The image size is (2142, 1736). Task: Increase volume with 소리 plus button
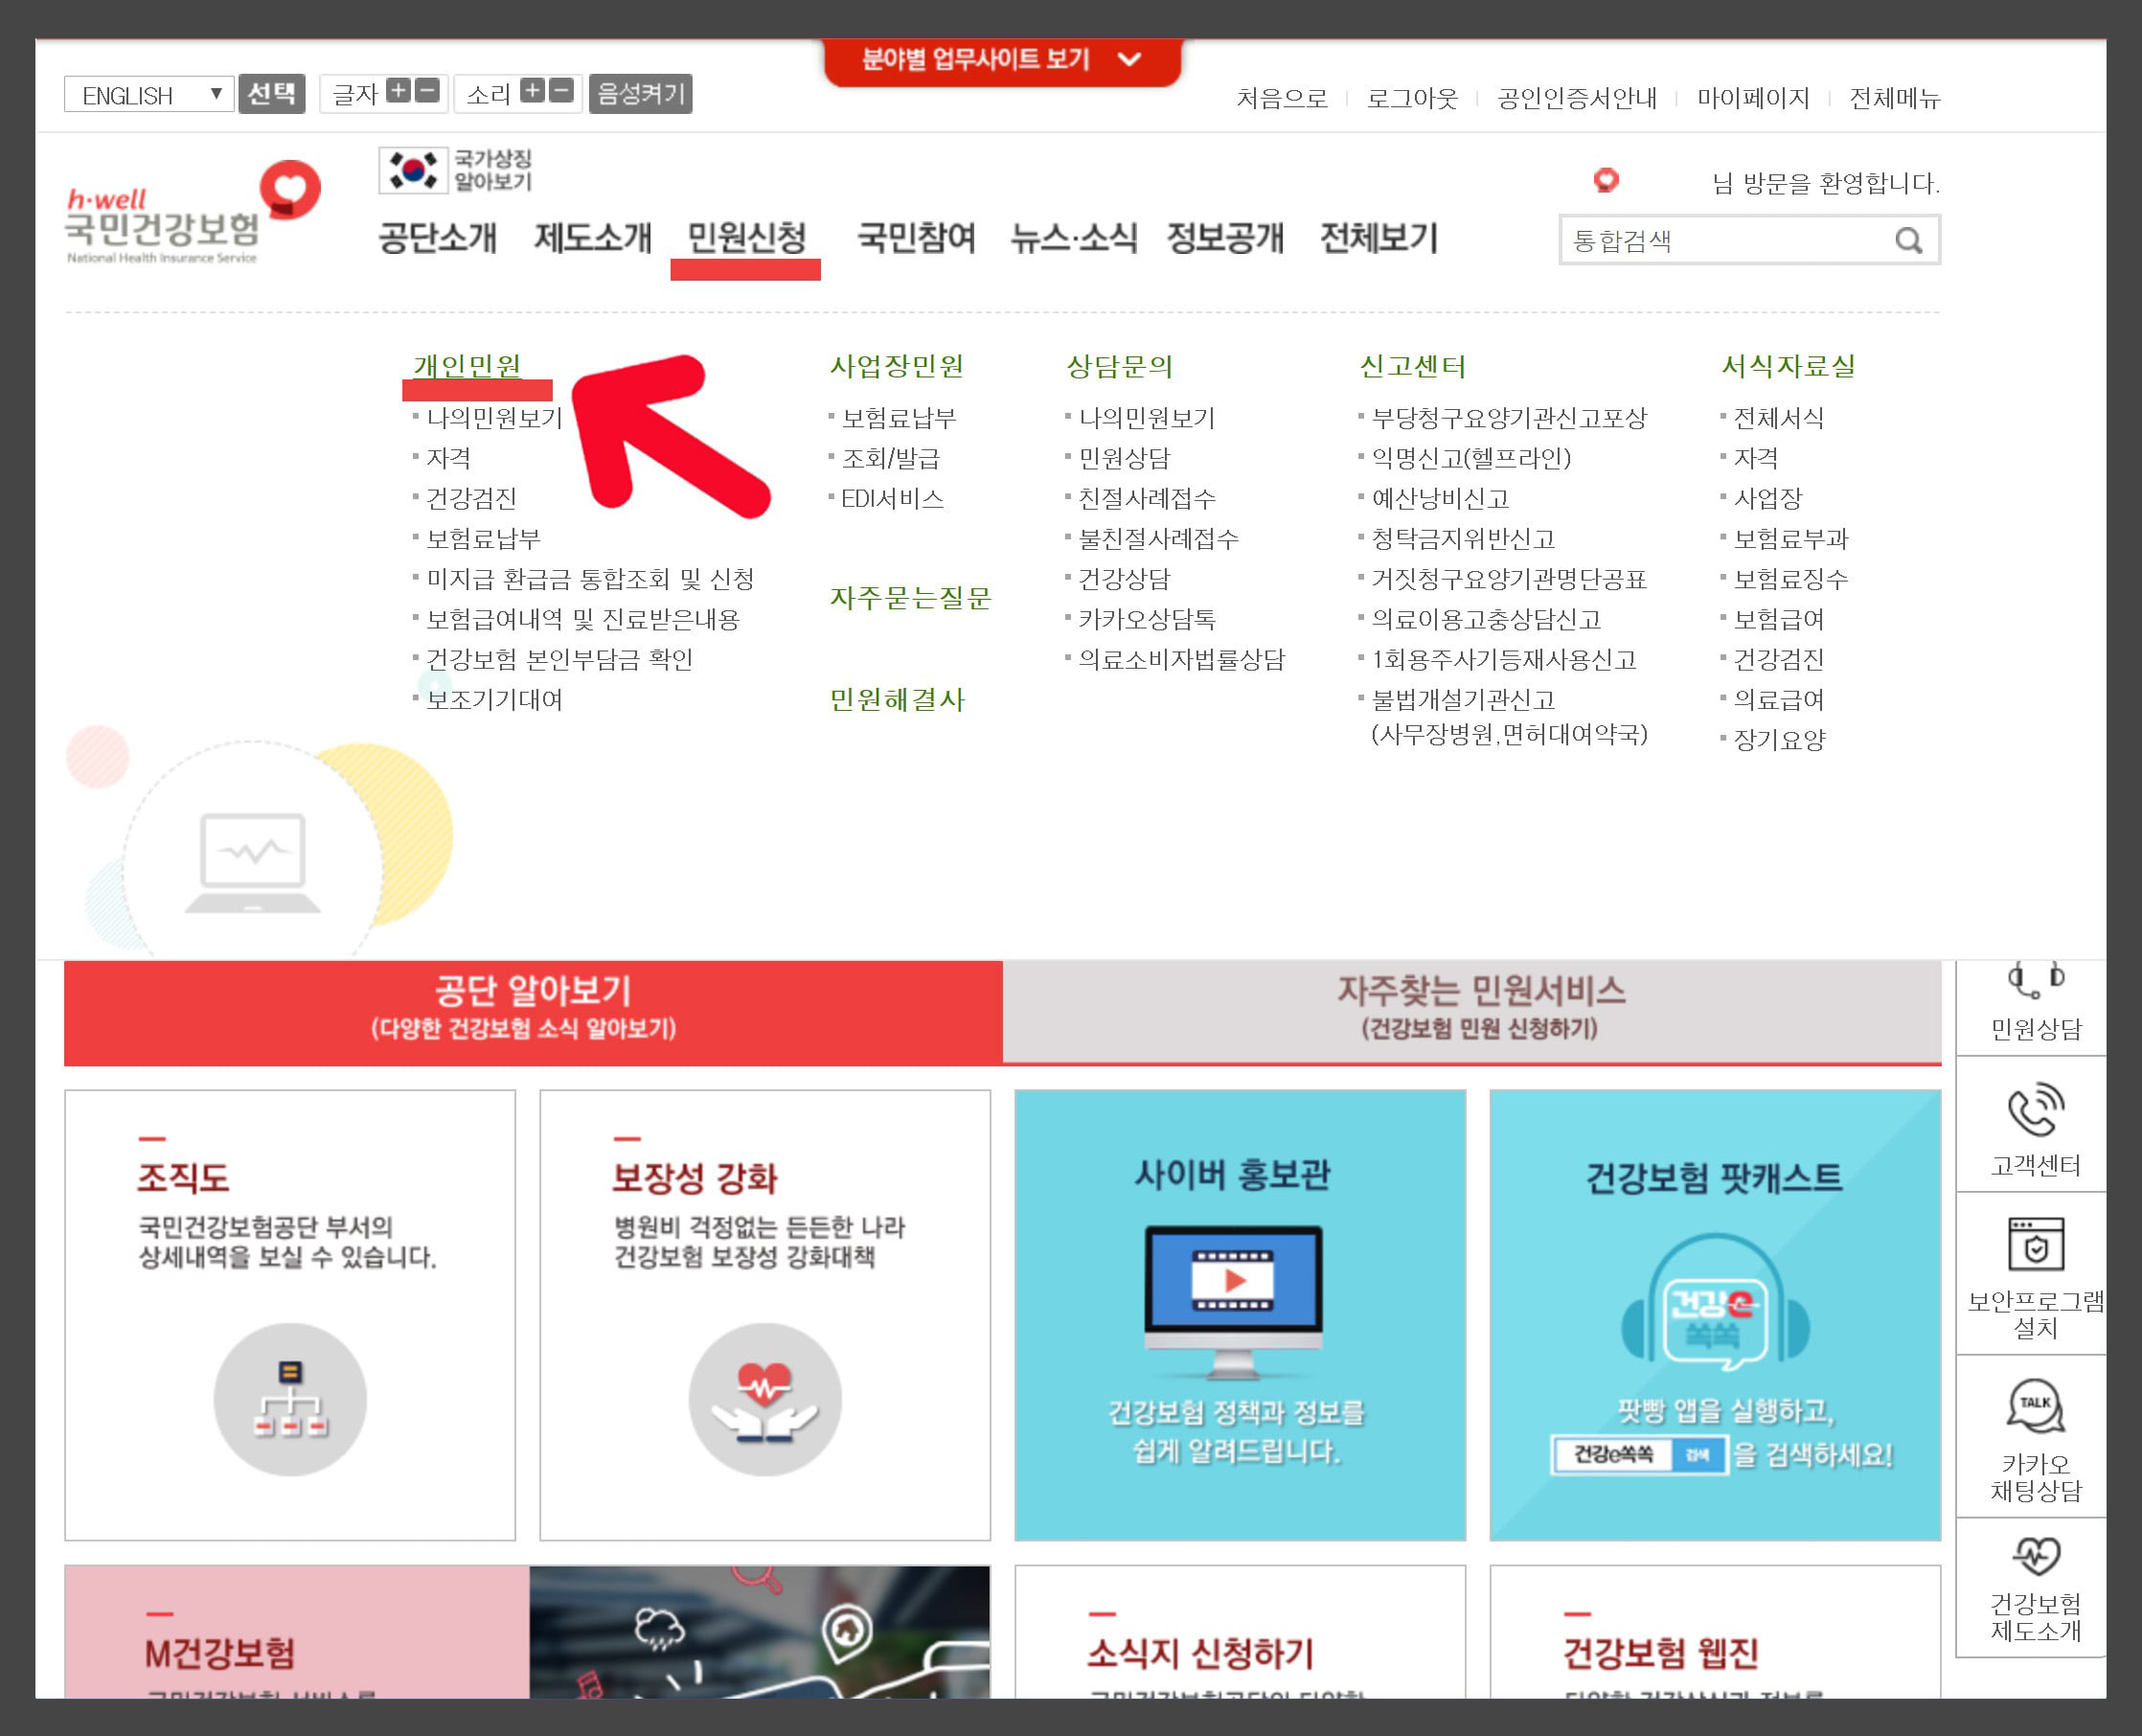click(533, 91)
